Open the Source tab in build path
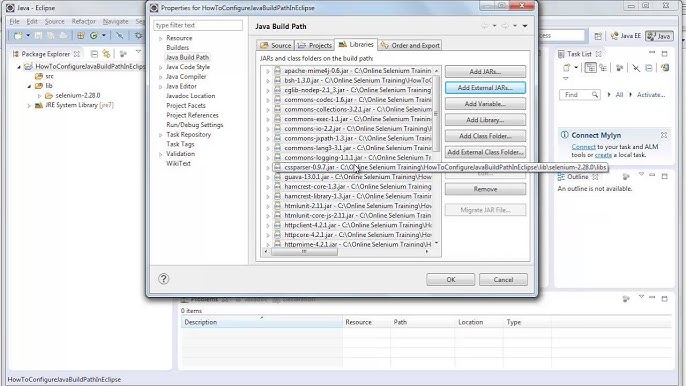This screenshot has height=386, width=686. pos(275,45)
